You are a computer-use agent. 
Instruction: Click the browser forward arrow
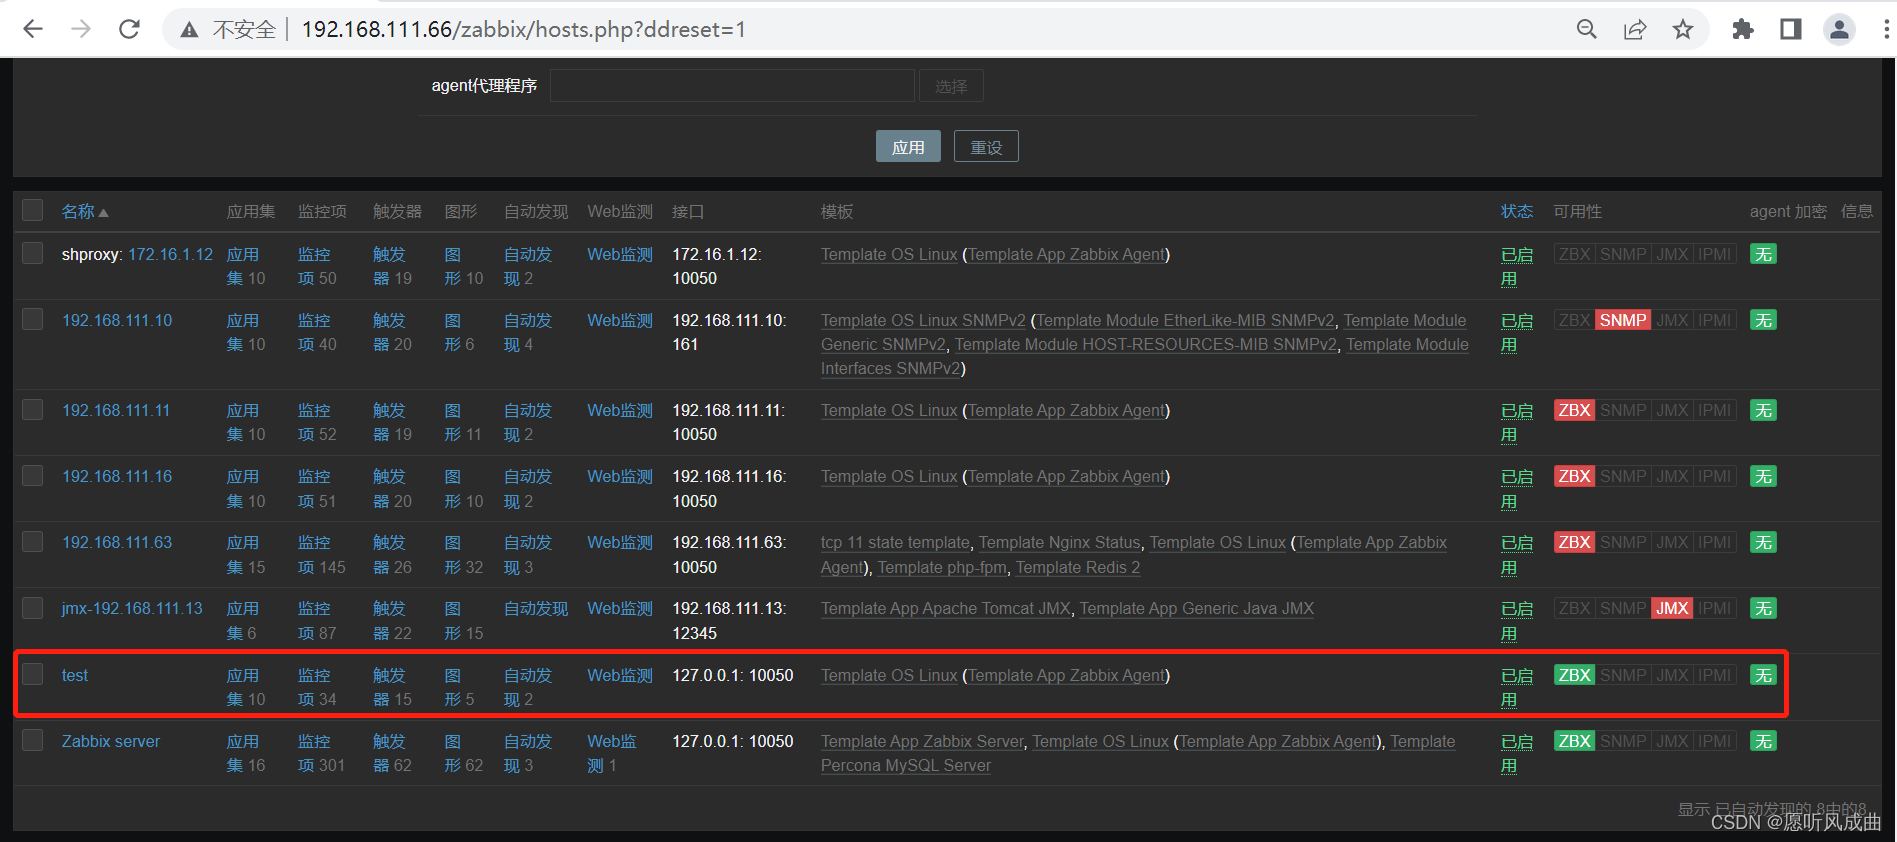(x=81, y=29)
